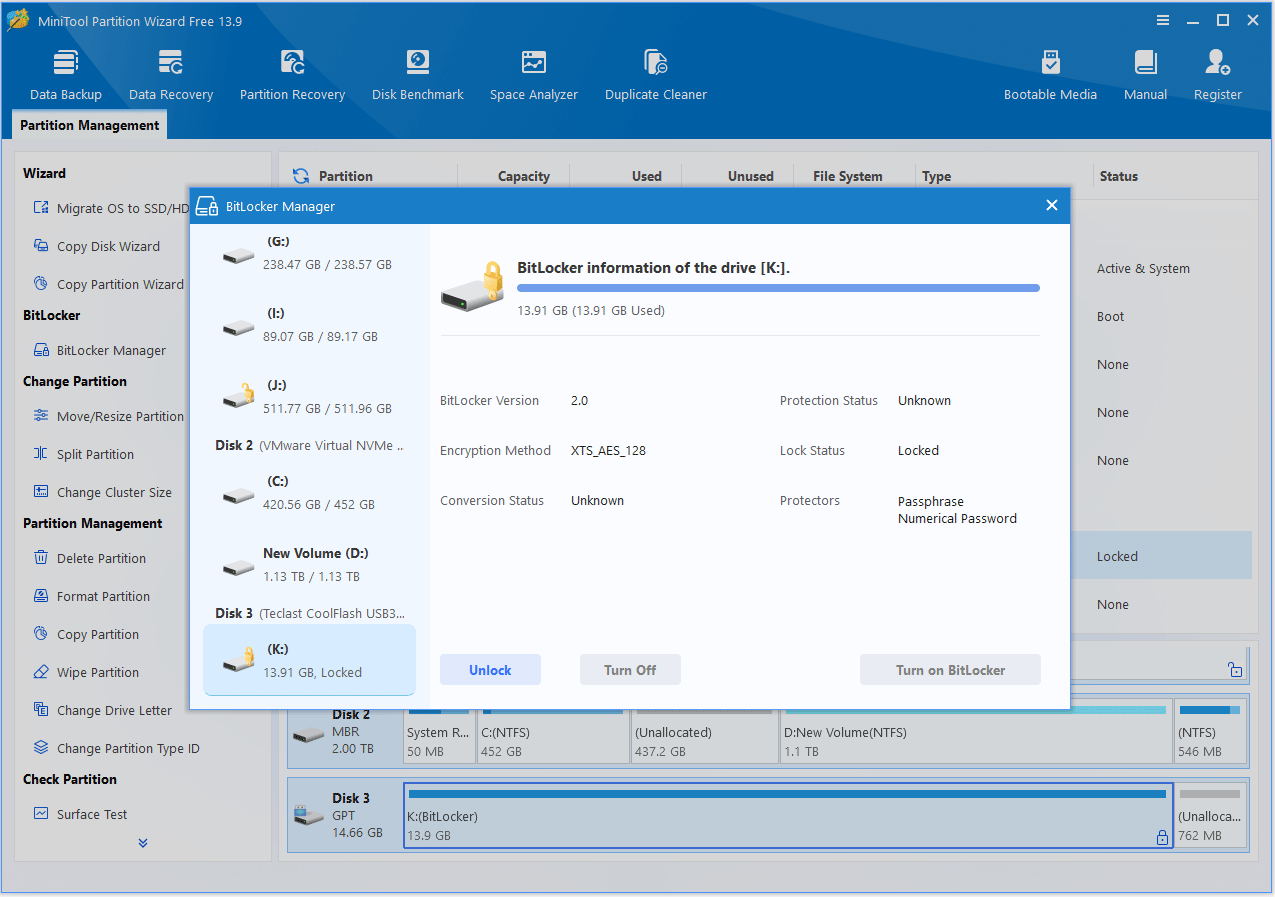The width and height of the screenshot is (1275, 897).
Task: Click the Turn Off button
Action: pyautogui.click(x=630, y=670)
